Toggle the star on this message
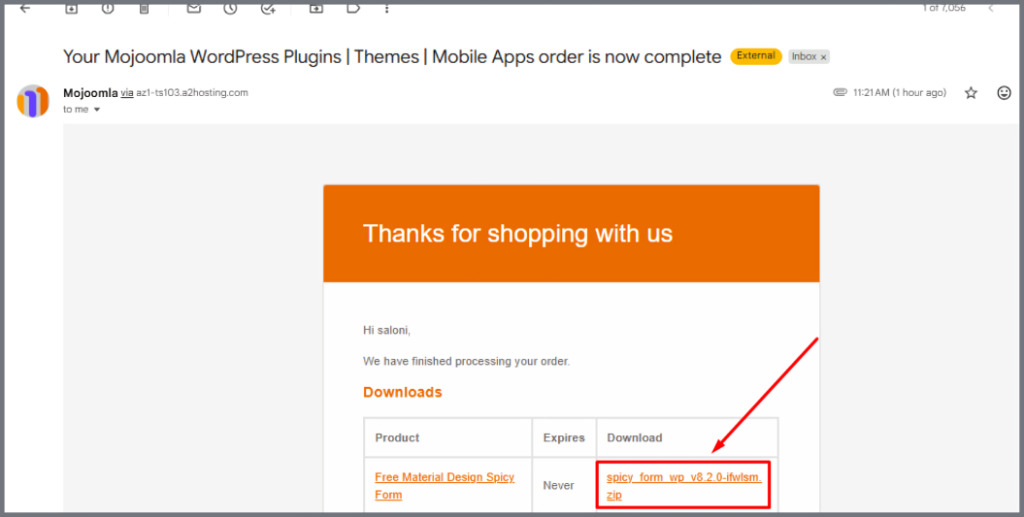 [970, 93]
